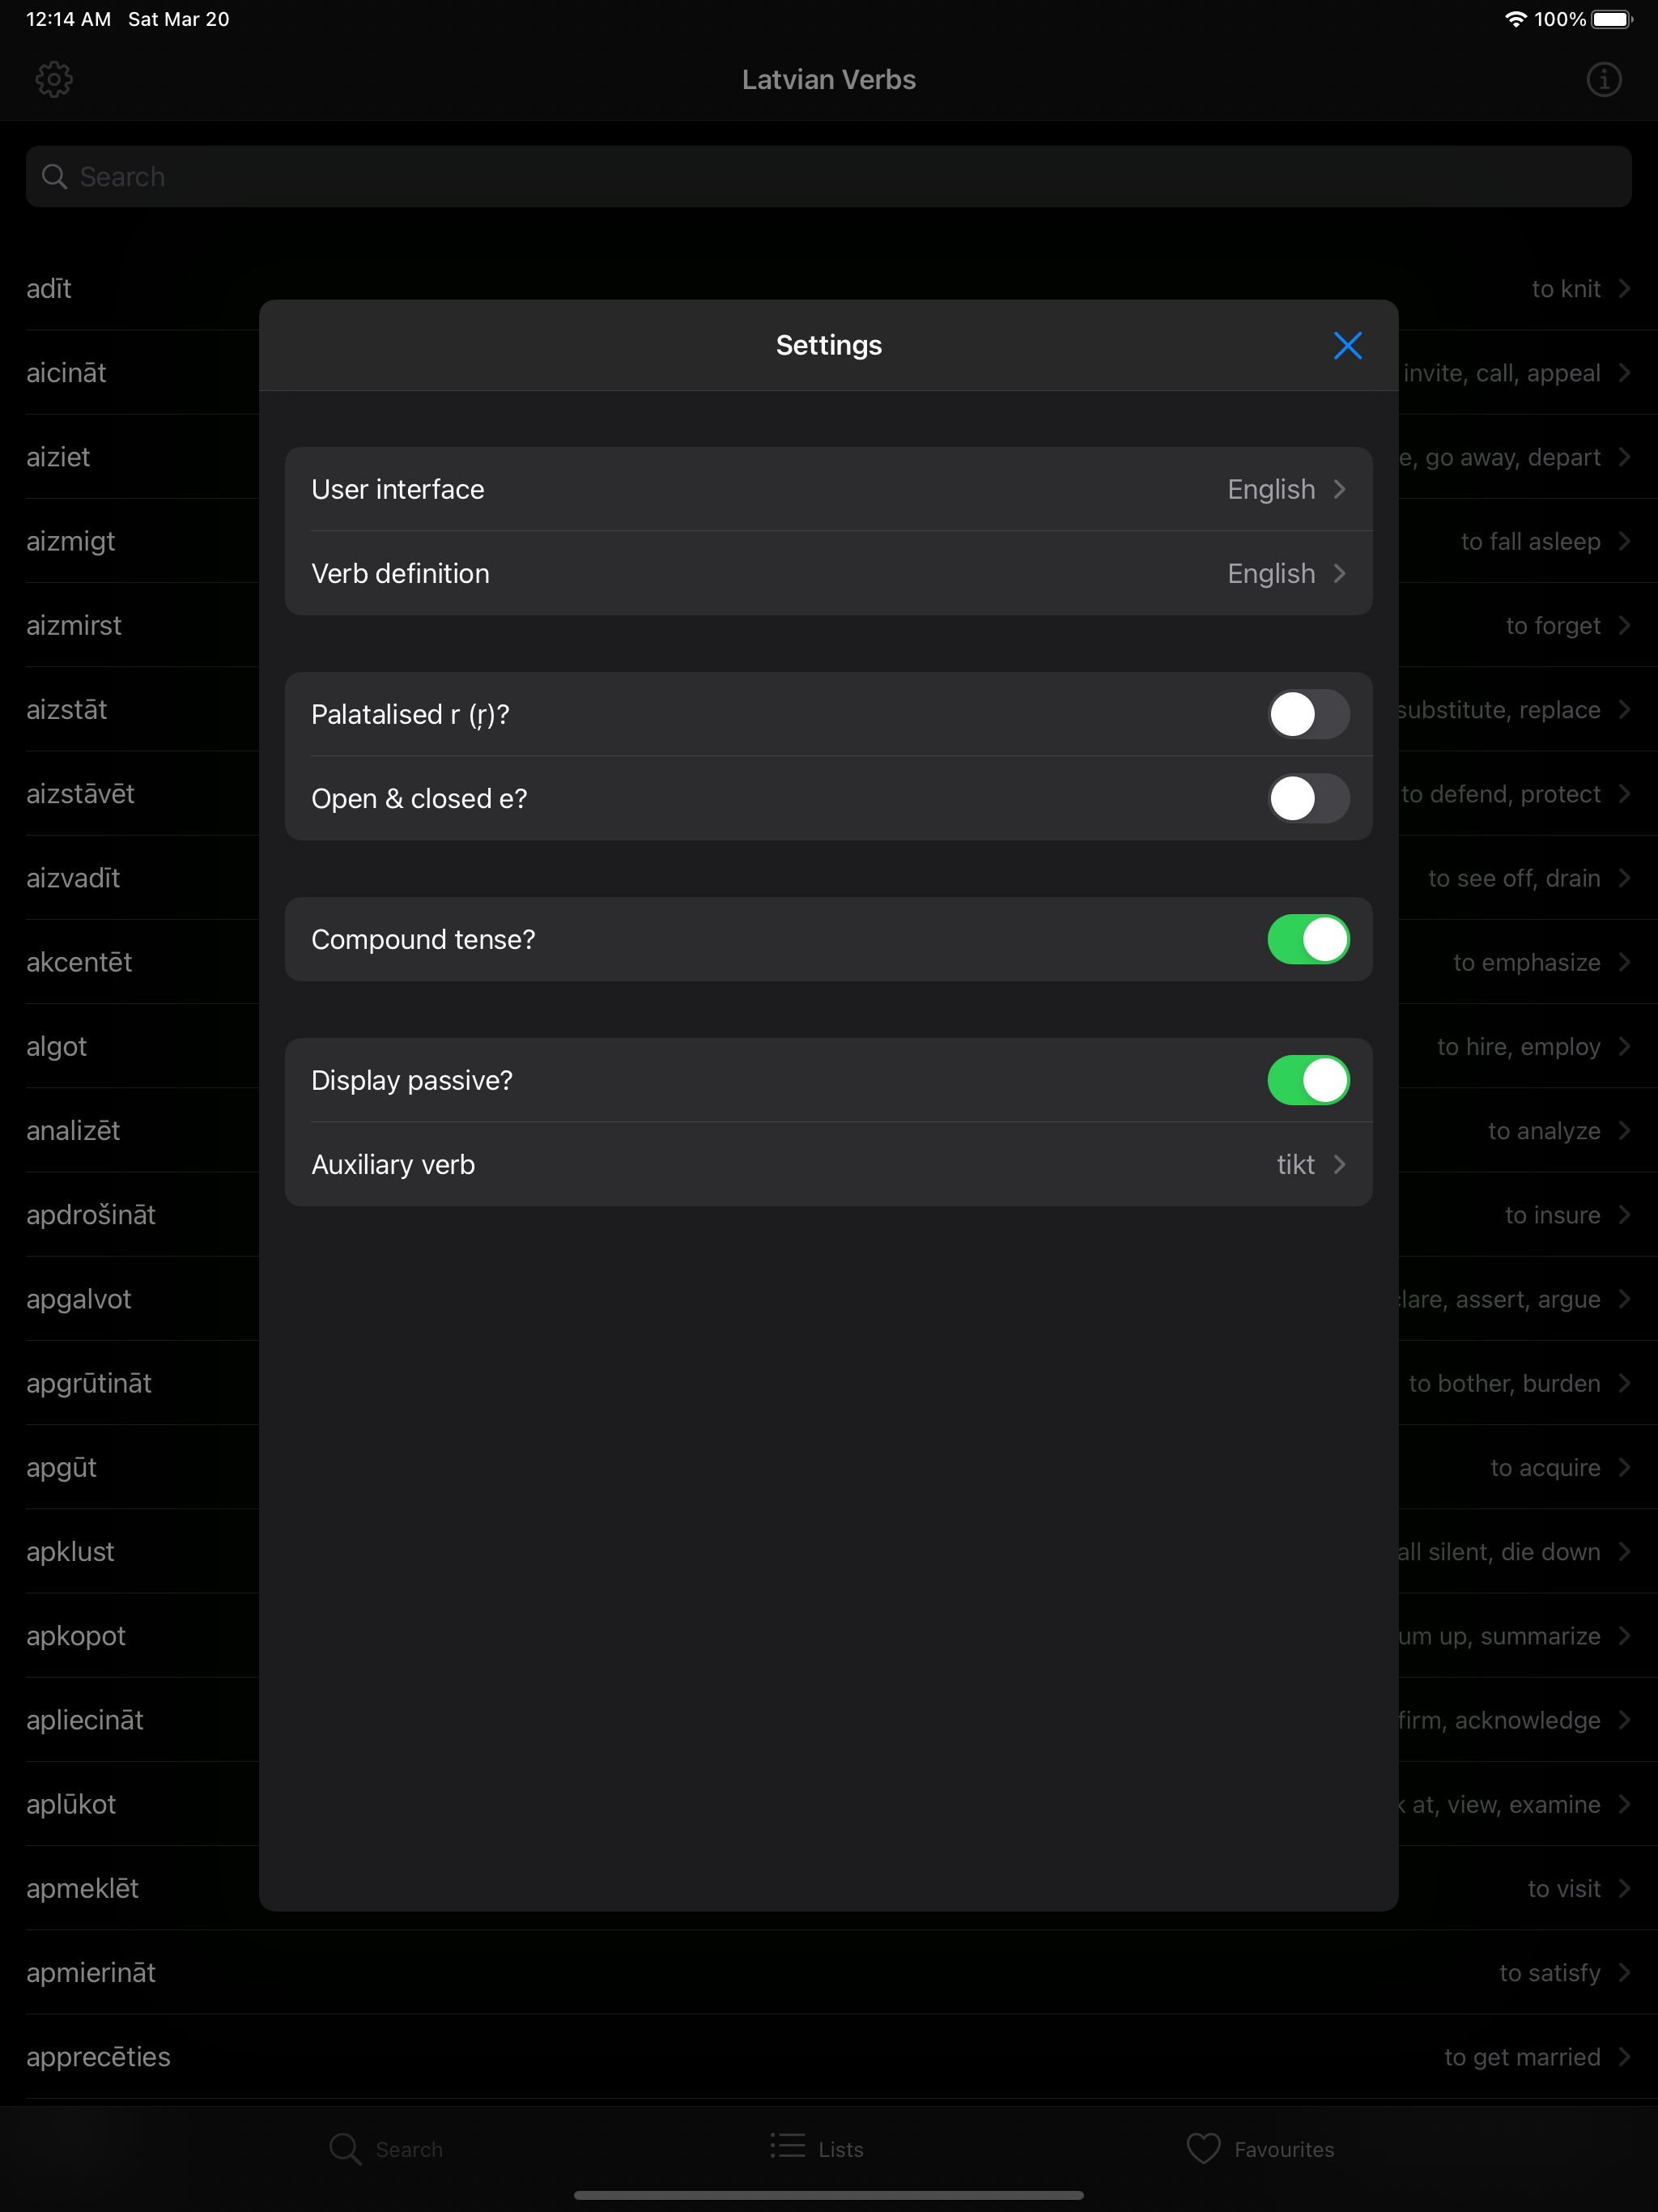Select the Search tab icon at bottom
Image resolution: width=1658 pixels, height=2212 pixels.
(x=344, y=2148)
